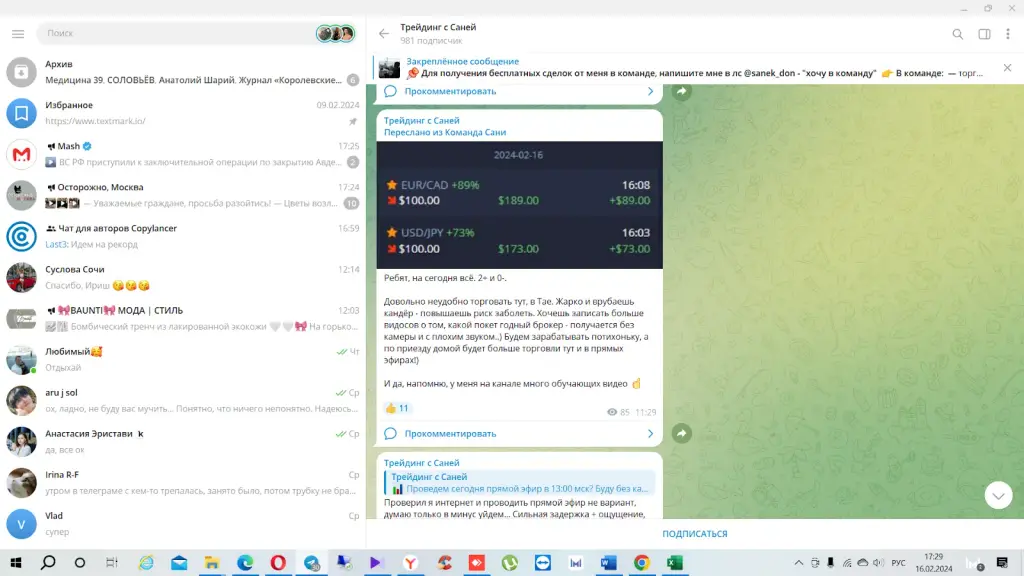Viewport: 1024px width, 576px height.
Task: Open Yandex browser from taskbar
Action: click(x=410, y=563)
